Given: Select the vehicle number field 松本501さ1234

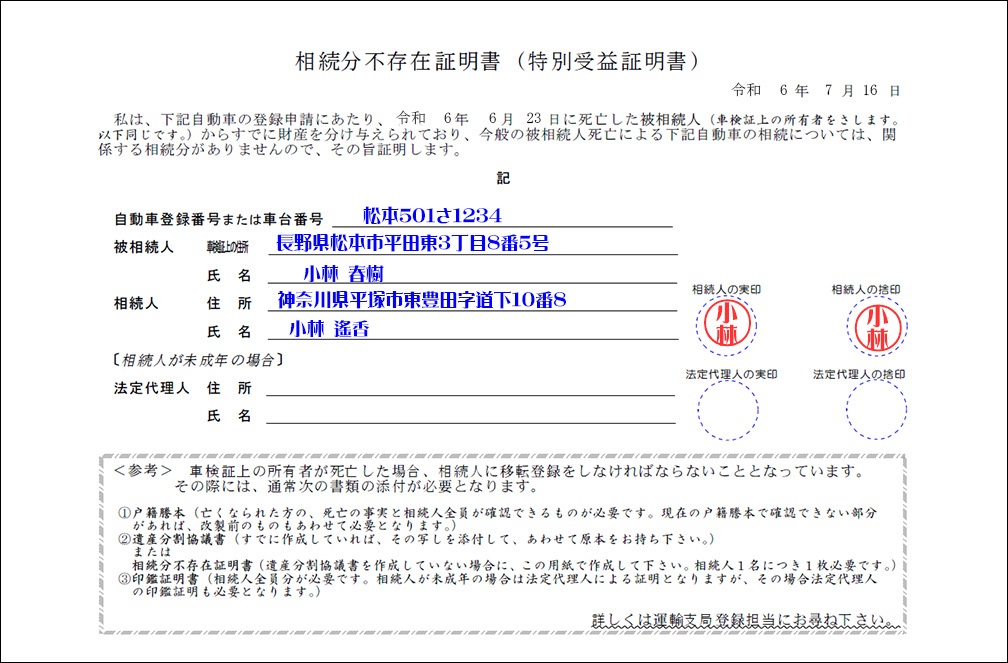Looking at the screenshot, I should (x=432, y=215).
